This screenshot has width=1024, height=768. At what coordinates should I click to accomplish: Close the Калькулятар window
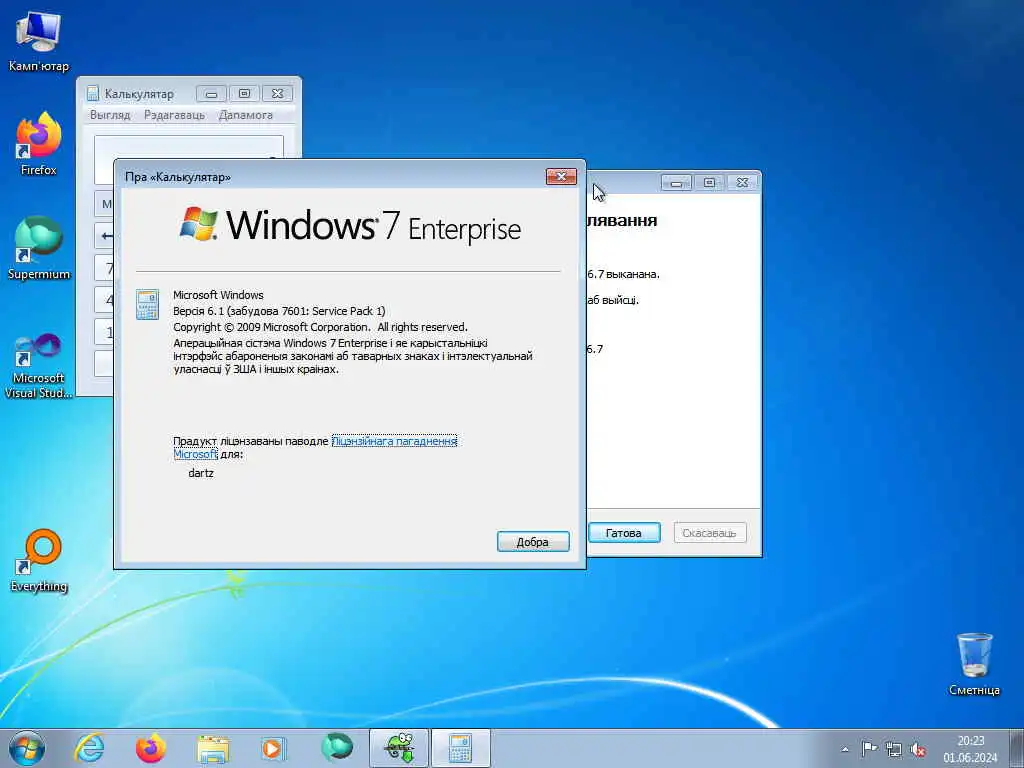point(278,94)
